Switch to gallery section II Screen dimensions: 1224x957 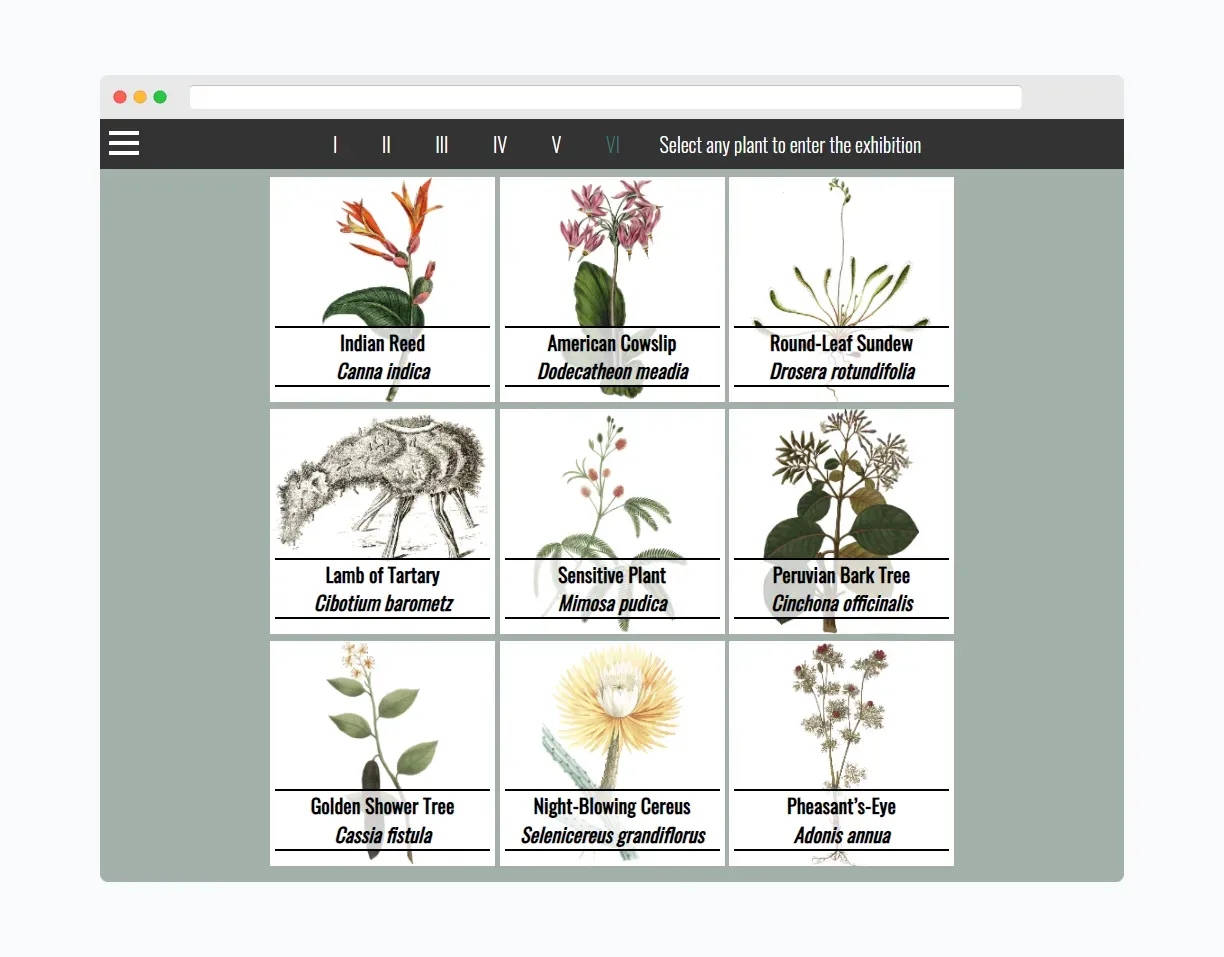(386, 144)
